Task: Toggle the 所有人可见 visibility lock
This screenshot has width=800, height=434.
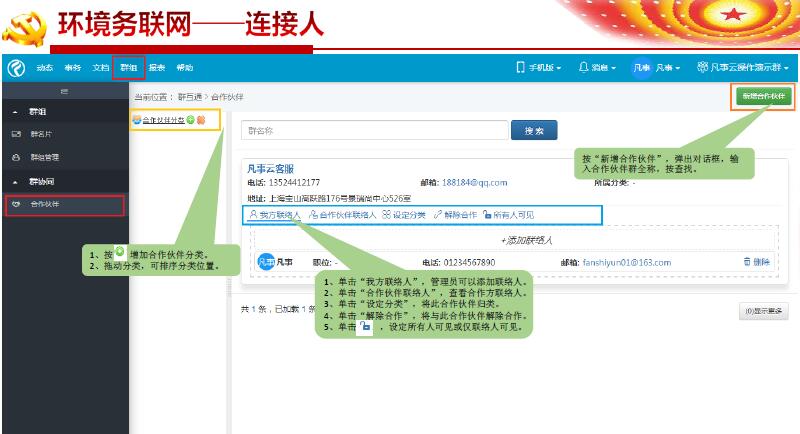Action: 508,215
